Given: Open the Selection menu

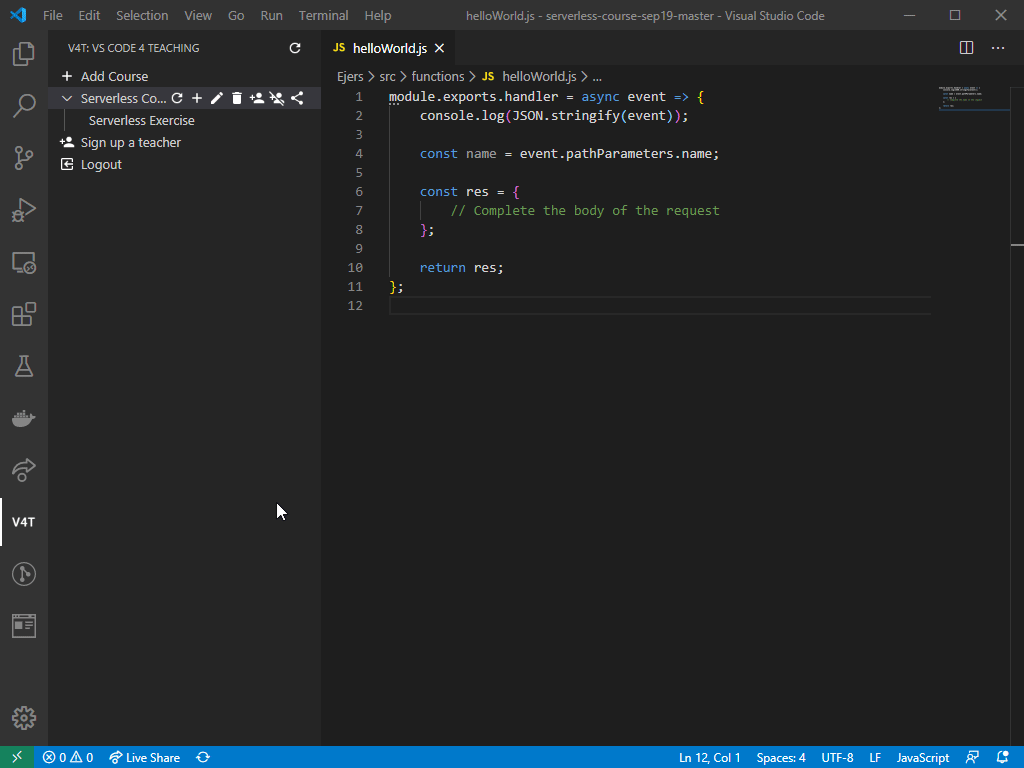Looking at the screenshot, I should click(x=142, y=15).
